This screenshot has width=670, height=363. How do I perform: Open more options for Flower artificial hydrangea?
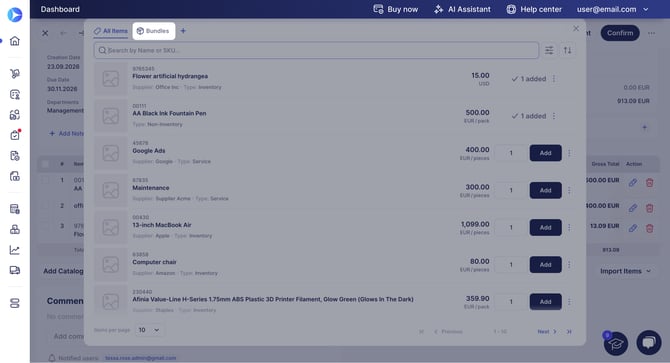(554, 79)
